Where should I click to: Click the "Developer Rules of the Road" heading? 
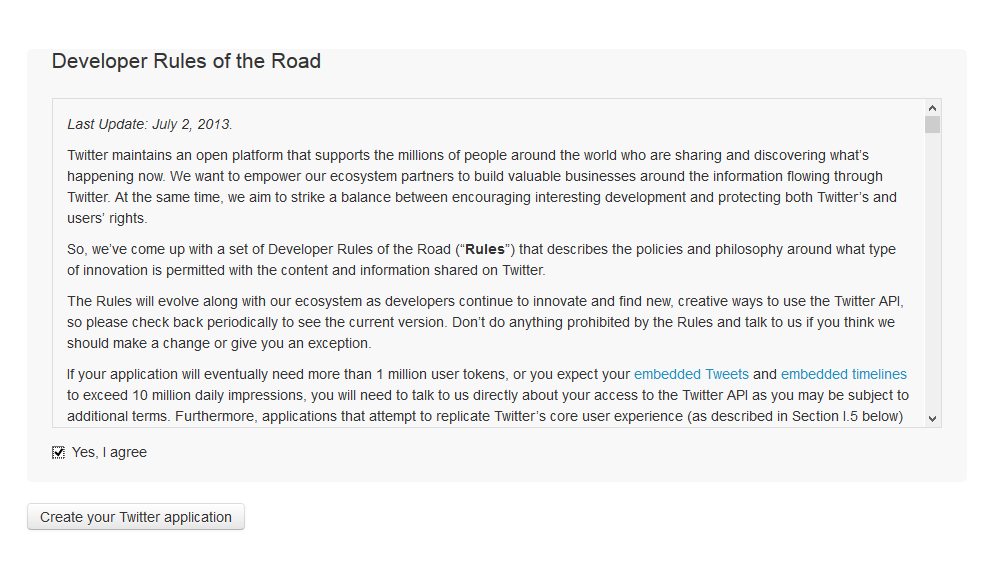point(186,62)
